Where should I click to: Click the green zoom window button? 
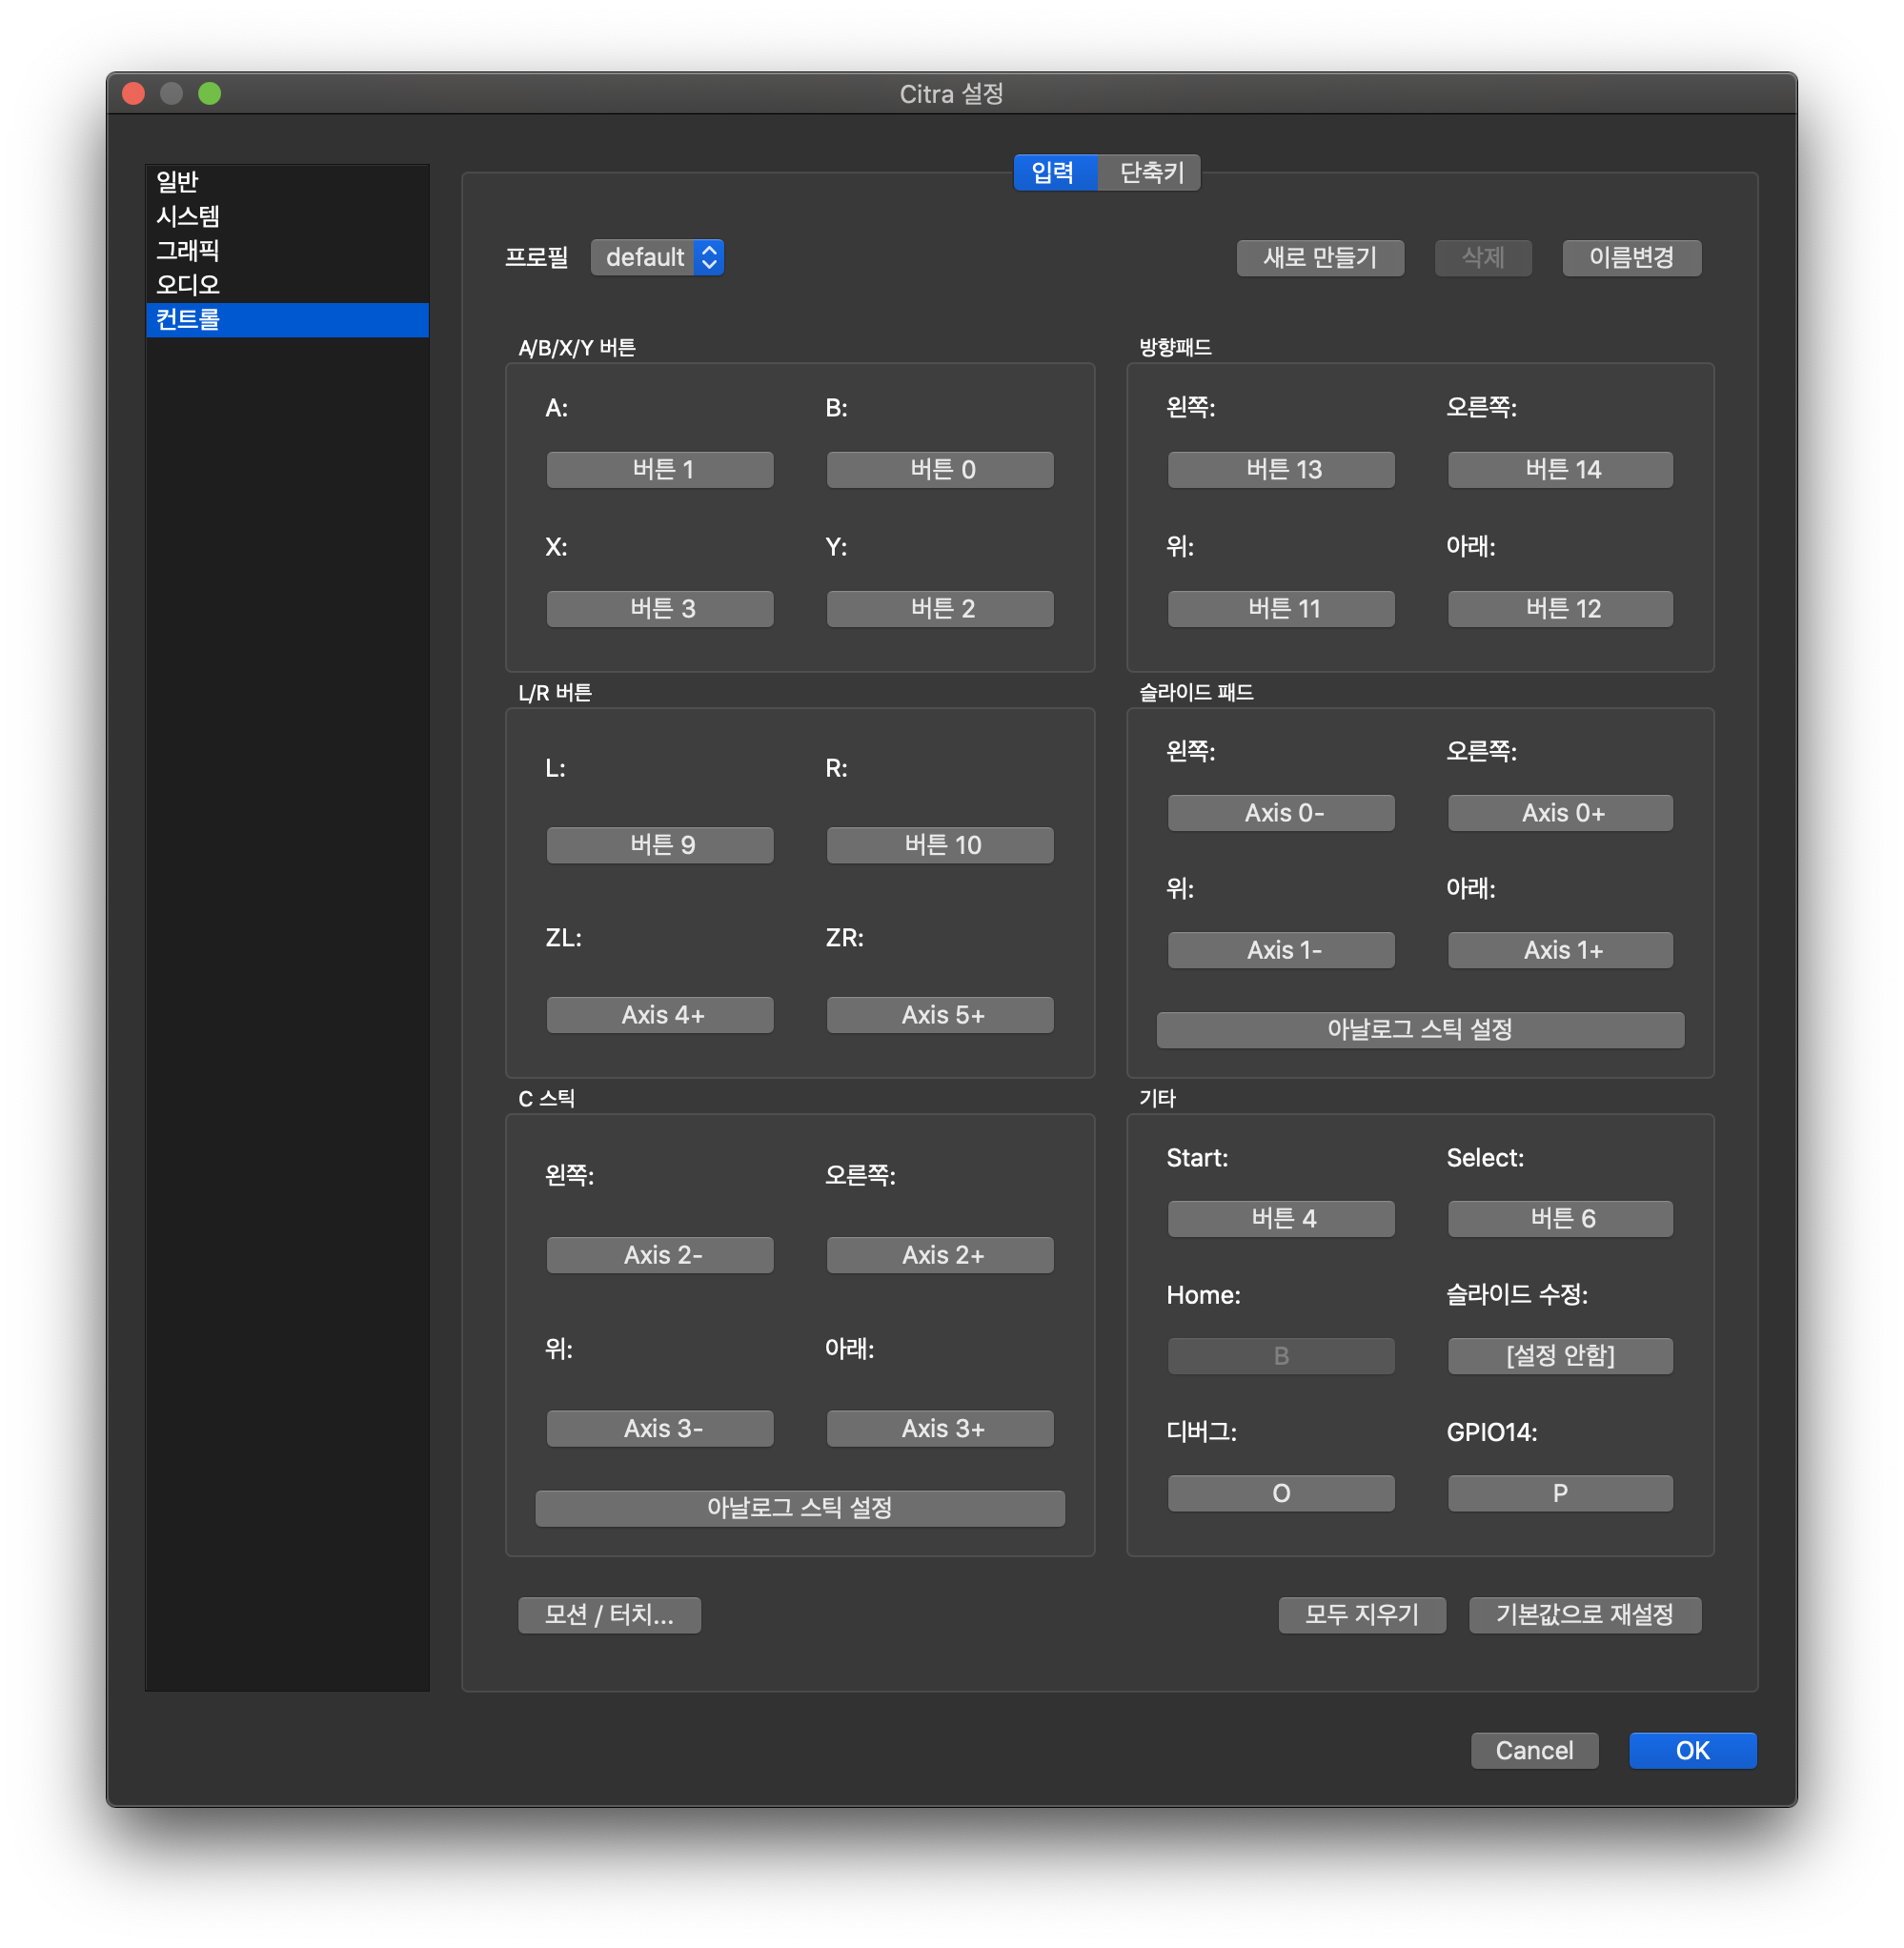pyautogui.click(x=209, y=94)
